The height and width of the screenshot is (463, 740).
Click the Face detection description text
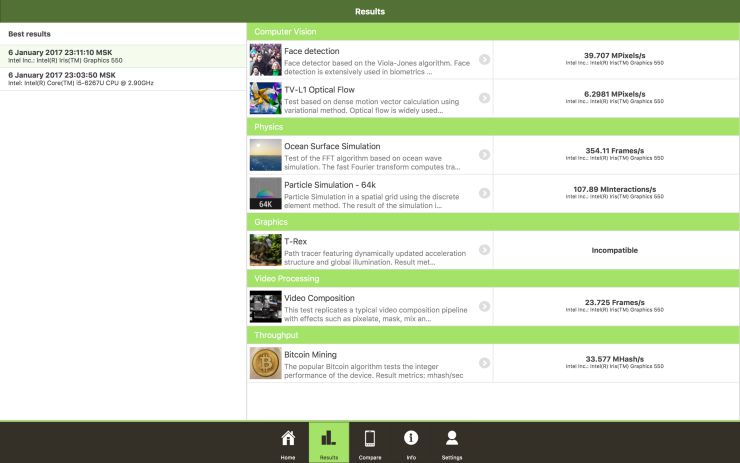click(377, 67)
